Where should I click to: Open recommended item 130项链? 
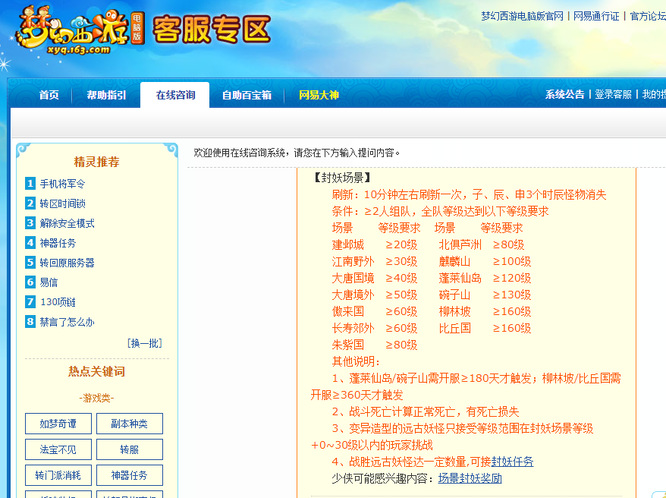tap(58, 302)
